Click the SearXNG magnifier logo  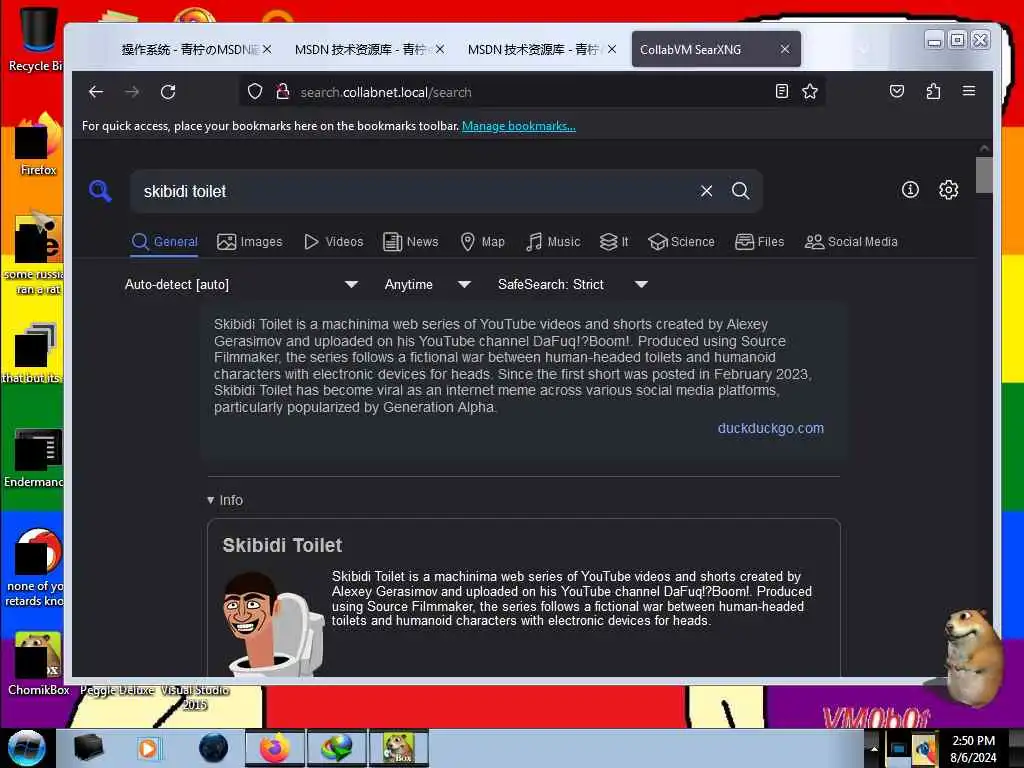pyautogui.click(x=100, y=191)
